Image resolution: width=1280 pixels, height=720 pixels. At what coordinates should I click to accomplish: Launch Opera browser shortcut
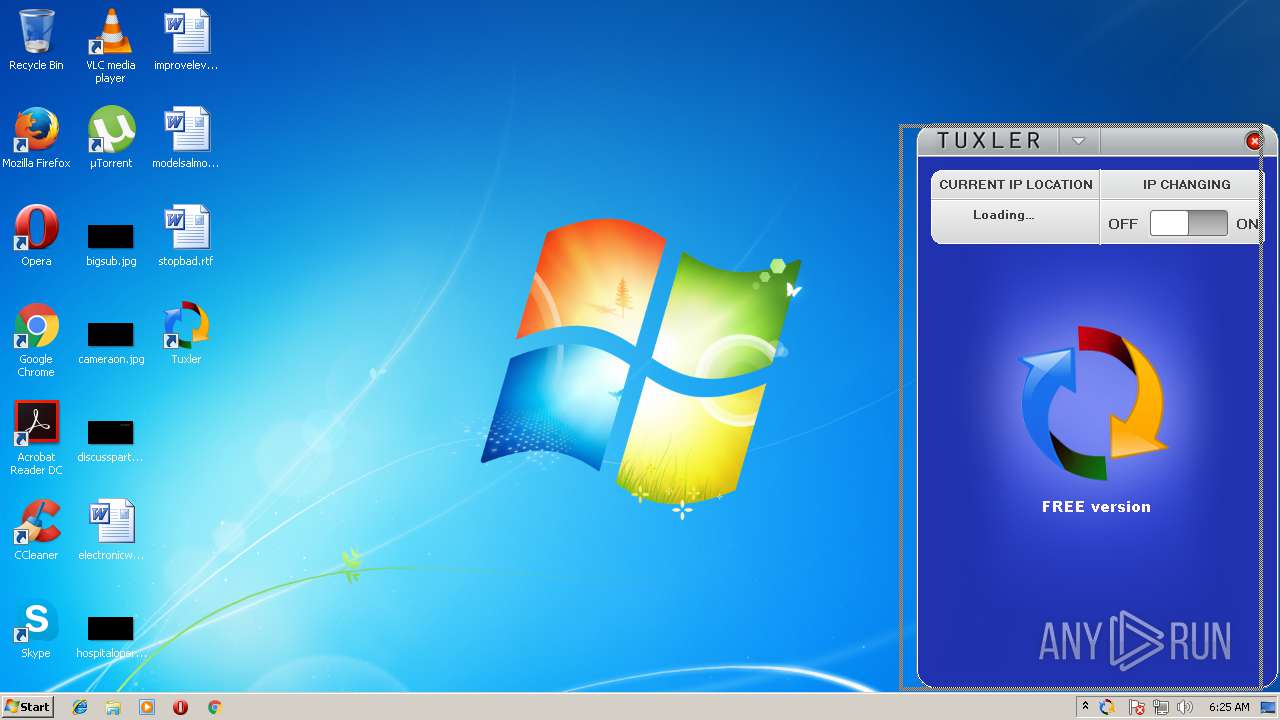[36, 236]
